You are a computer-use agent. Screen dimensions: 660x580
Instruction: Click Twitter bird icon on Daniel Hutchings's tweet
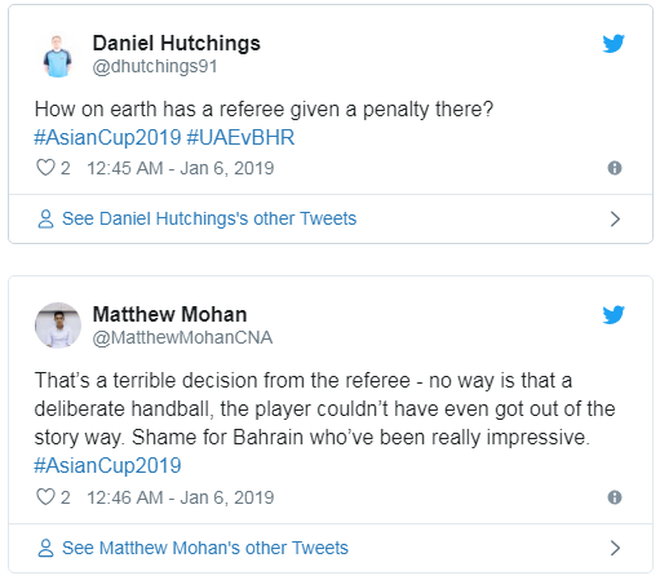tap(613, 45)
